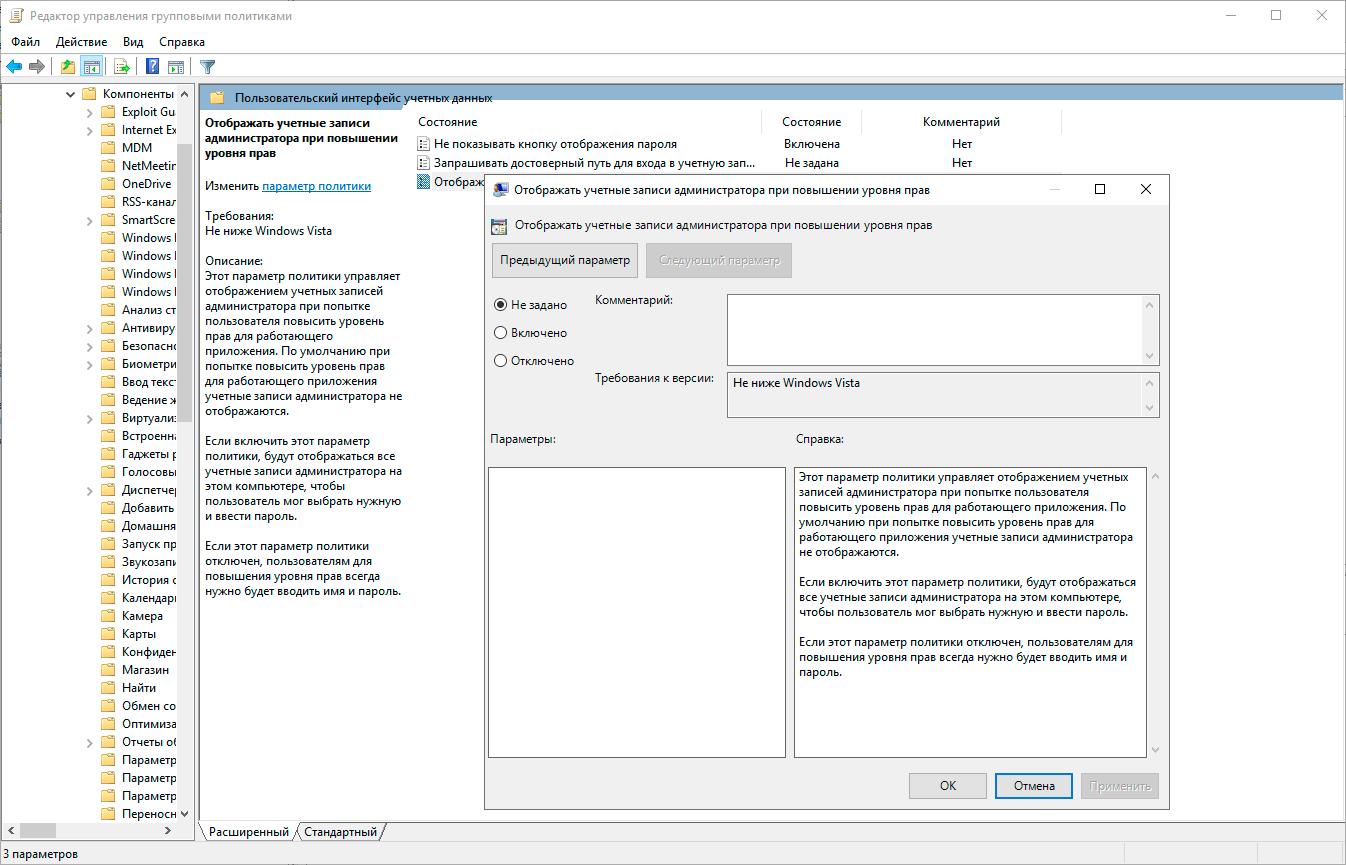The width and height of the screenshot is (1346, 865).
Task: Open the 'Действие' menu
Action: (82, 42)
